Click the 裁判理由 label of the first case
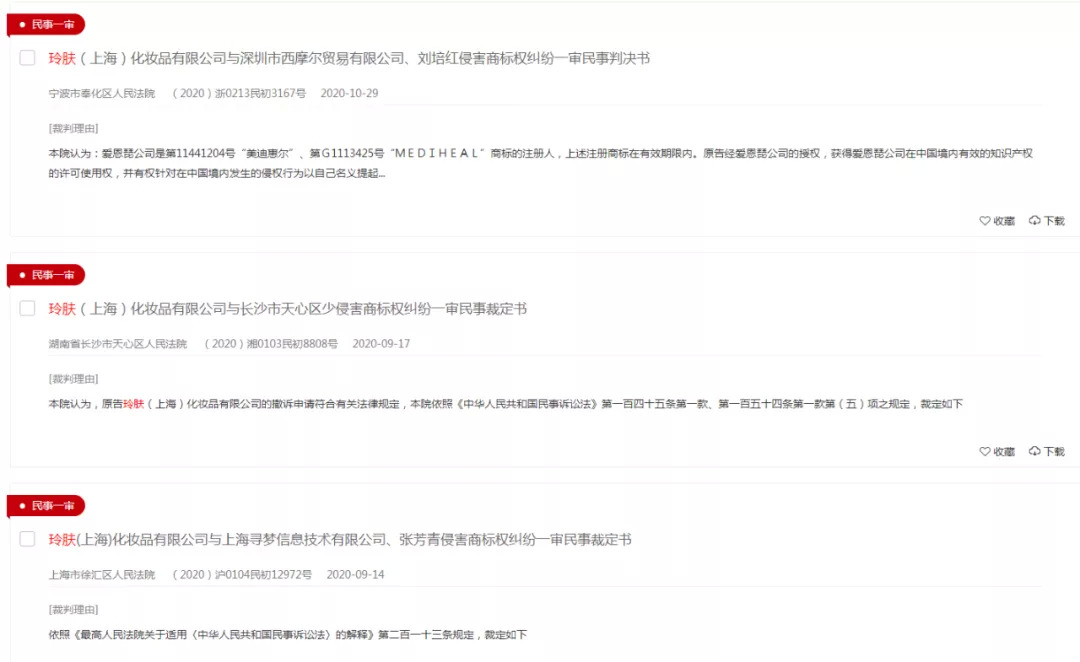Screen dimensions: 1080x662 tap(74, 128)
